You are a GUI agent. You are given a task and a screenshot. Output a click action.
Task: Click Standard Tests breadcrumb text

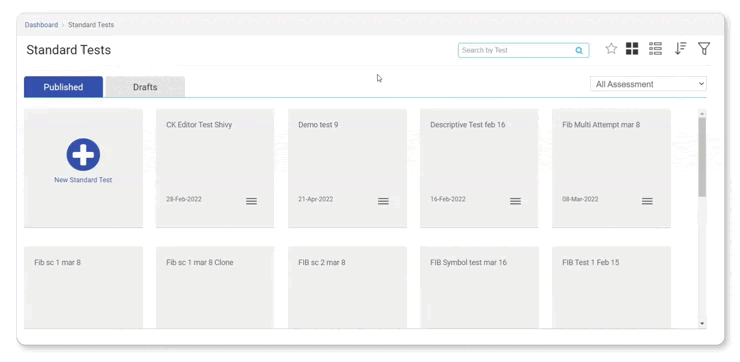click(91, 25)
